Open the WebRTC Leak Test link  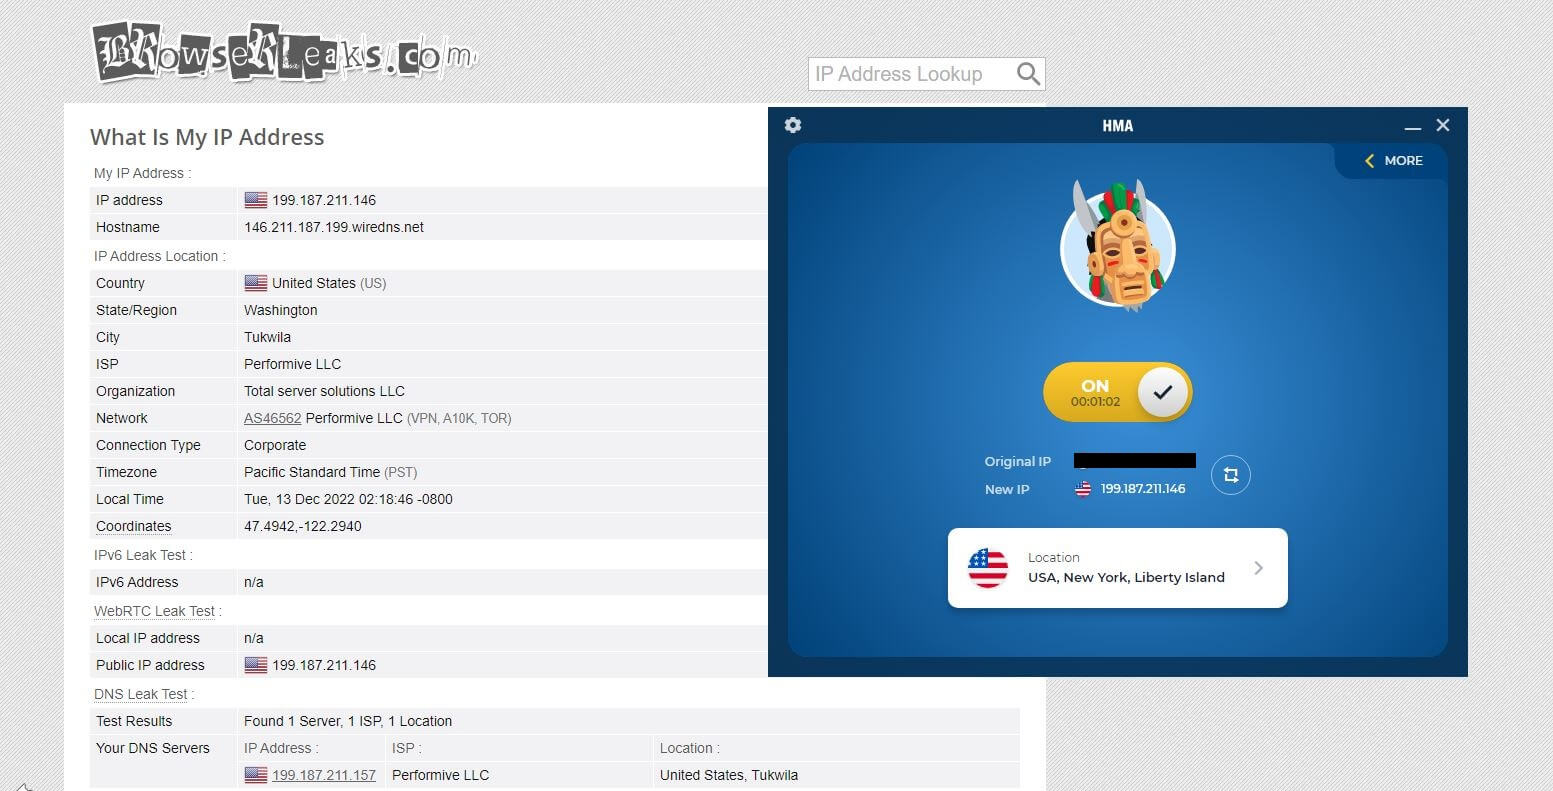(155, 611)
